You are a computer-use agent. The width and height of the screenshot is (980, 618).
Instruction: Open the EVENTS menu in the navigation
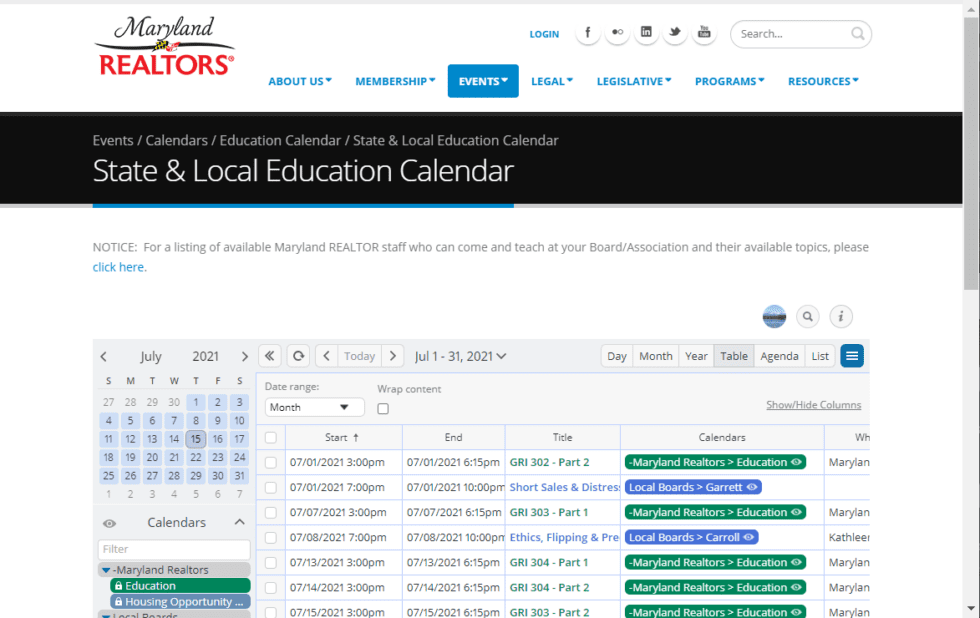[483, 81]
